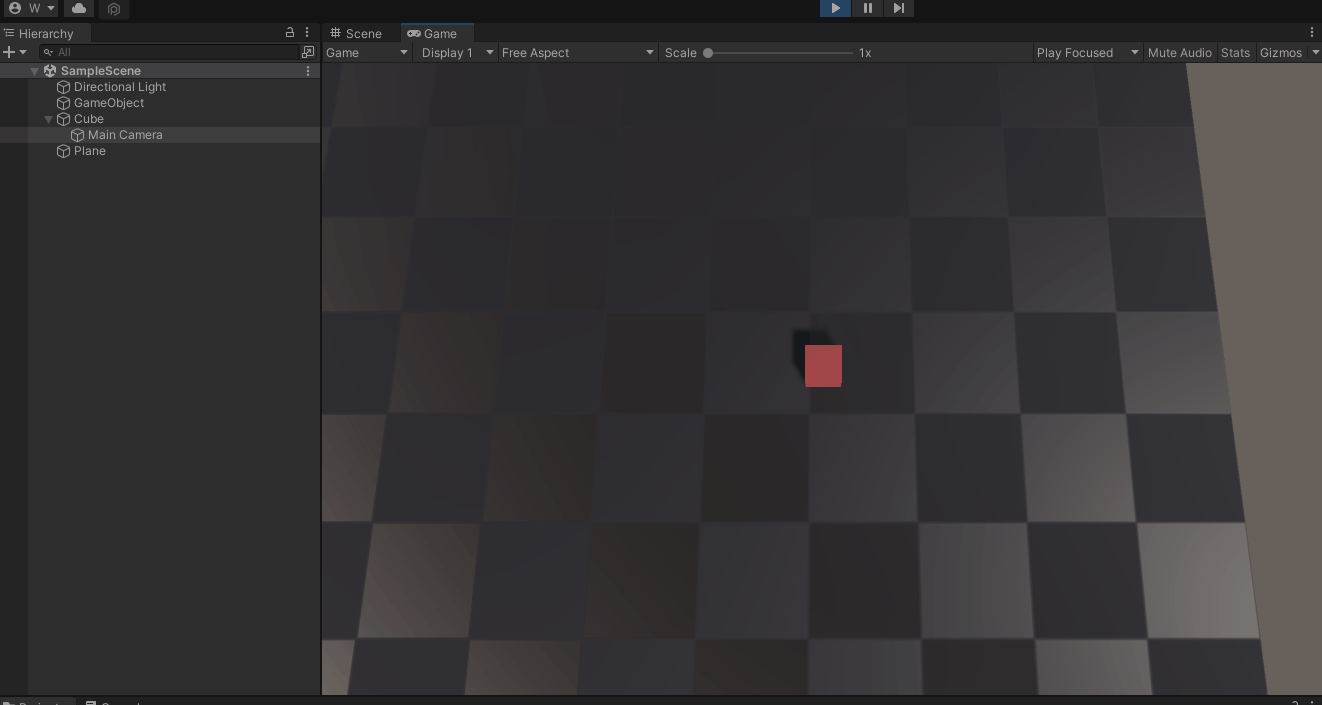Open Unity cloud services icon

79,8
